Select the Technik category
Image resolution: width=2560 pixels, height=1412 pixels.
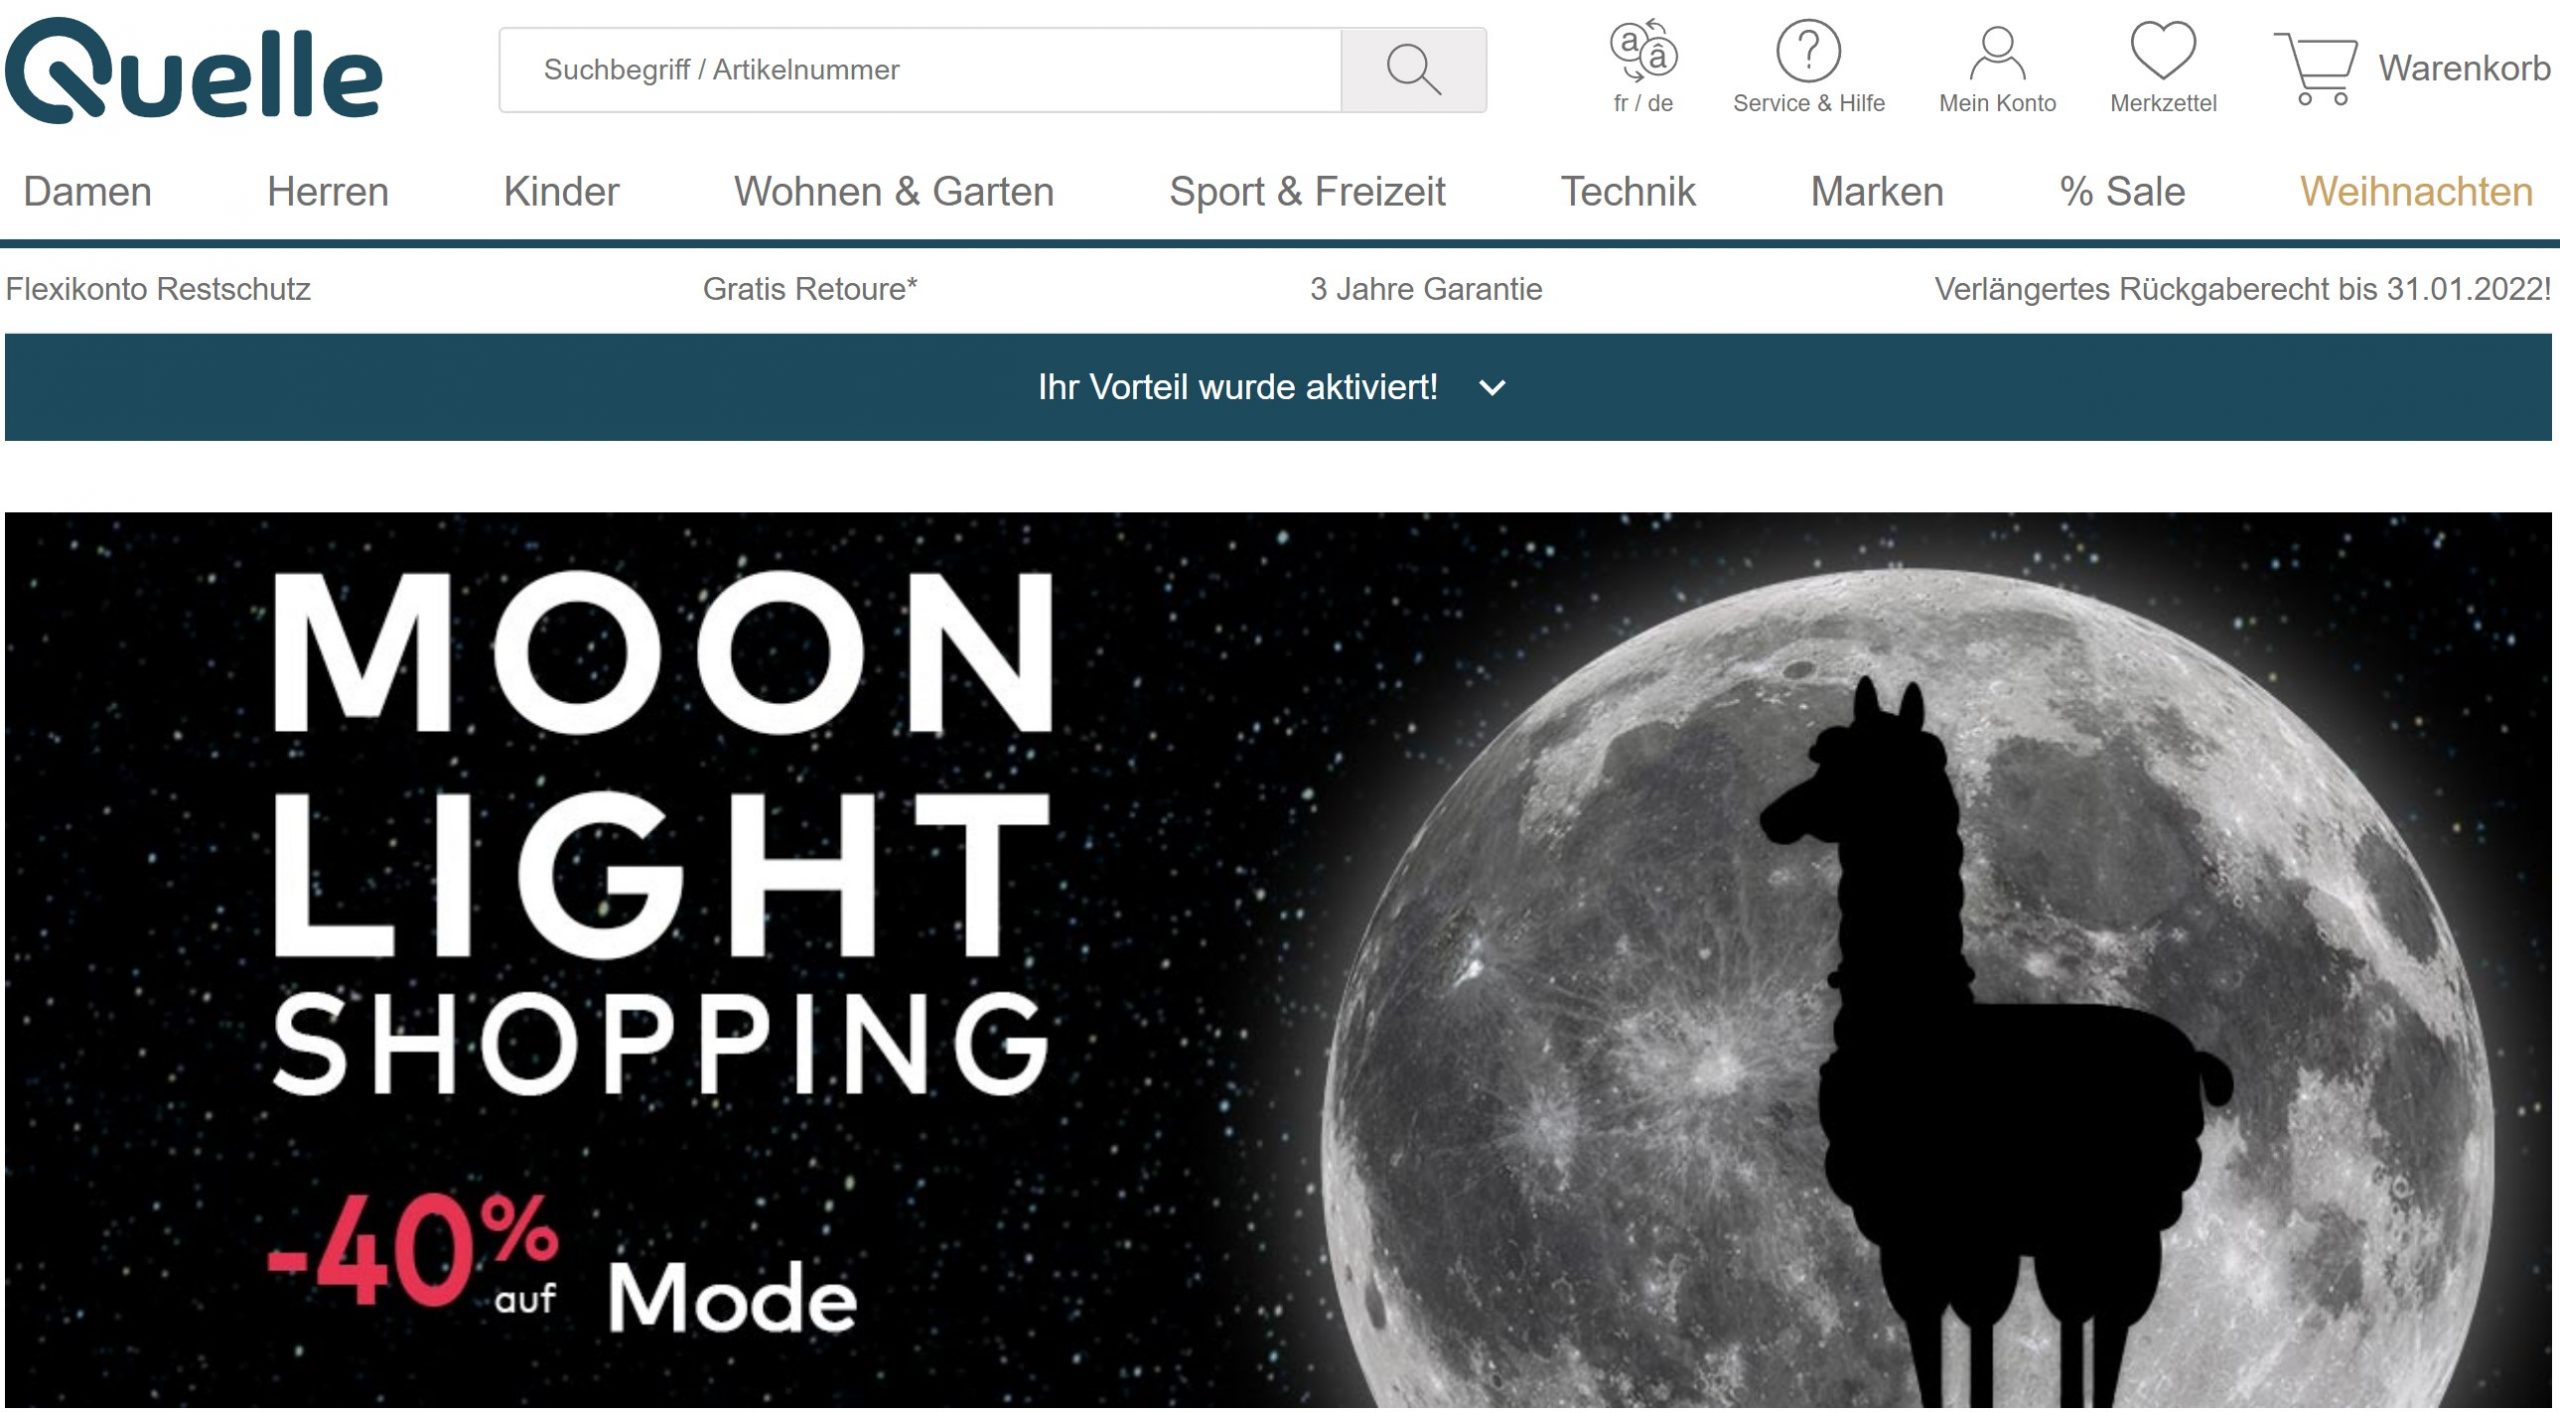[1628, 192]
